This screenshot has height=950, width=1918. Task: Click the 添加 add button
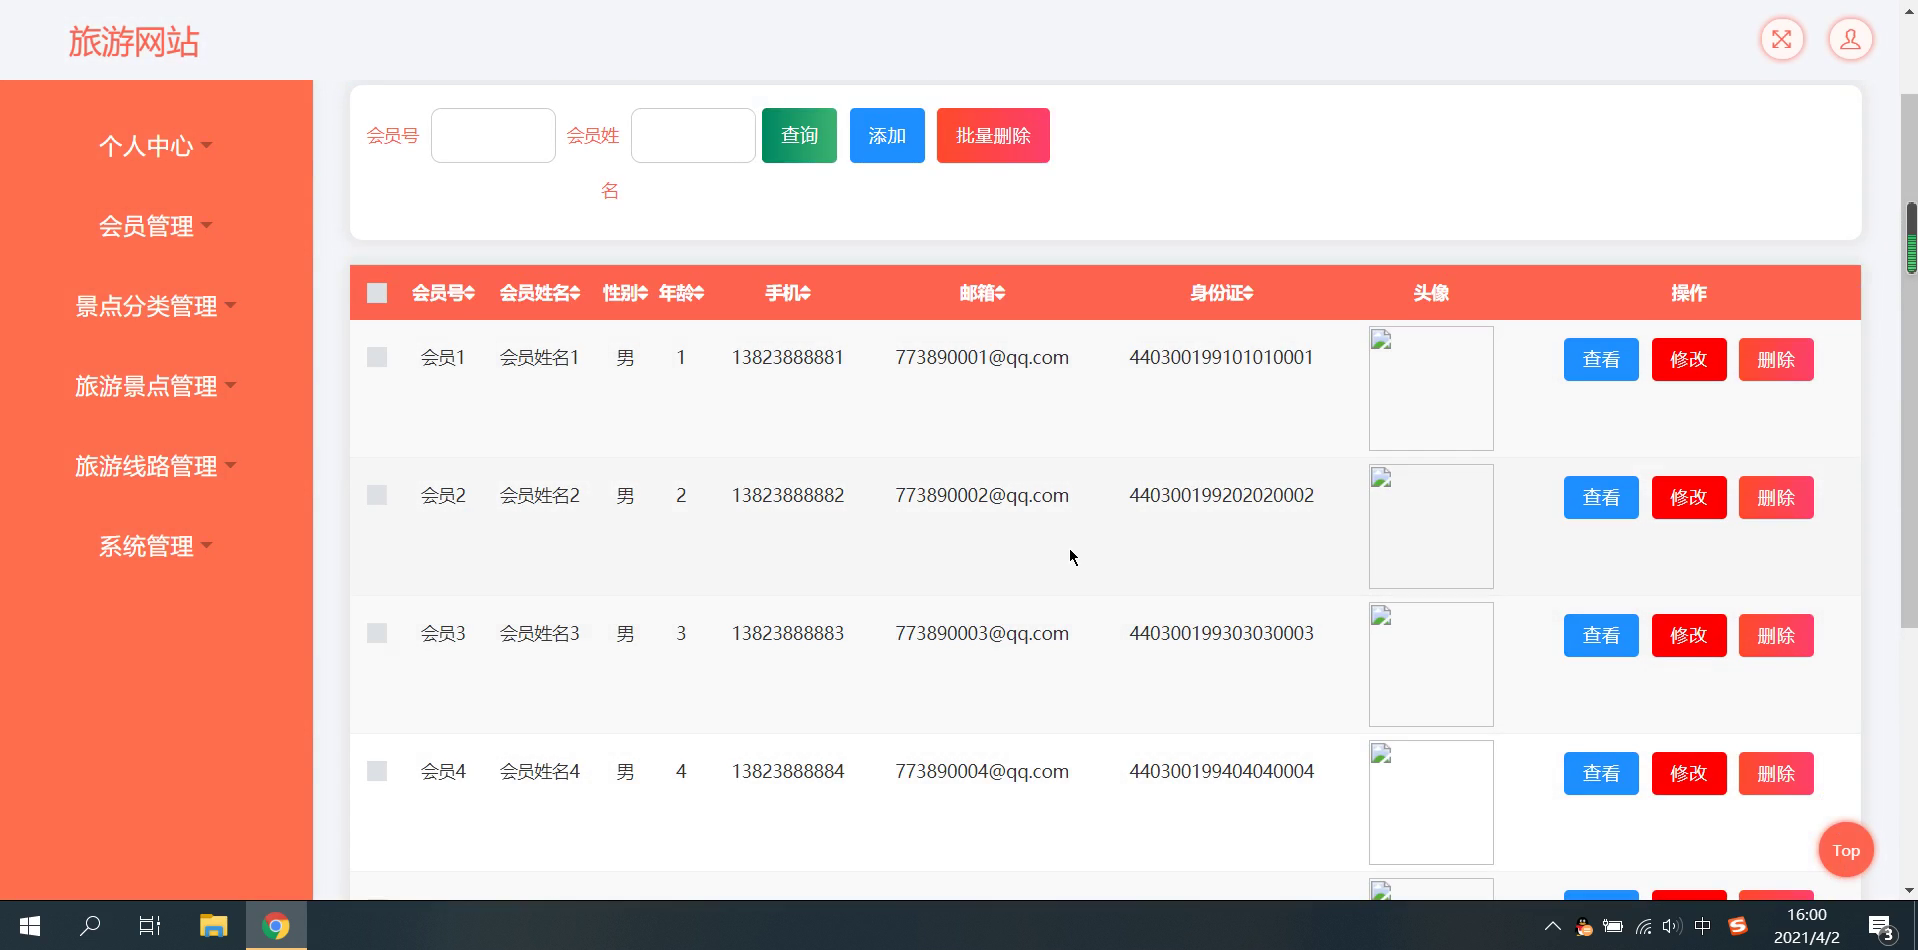(x=887, y=135)
